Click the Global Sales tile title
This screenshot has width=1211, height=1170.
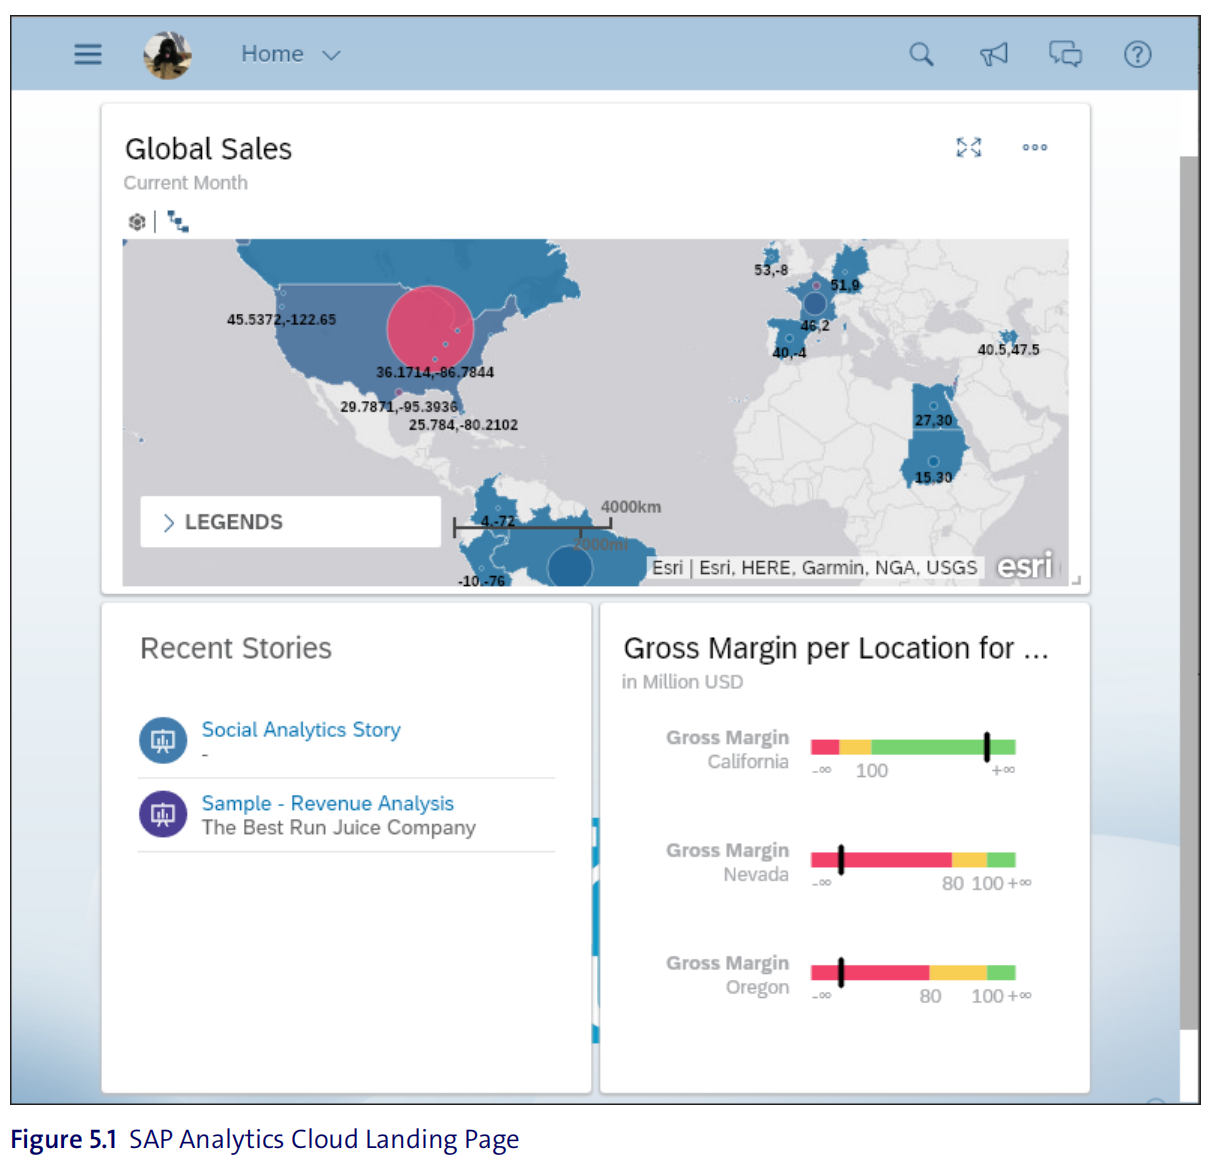208,149
